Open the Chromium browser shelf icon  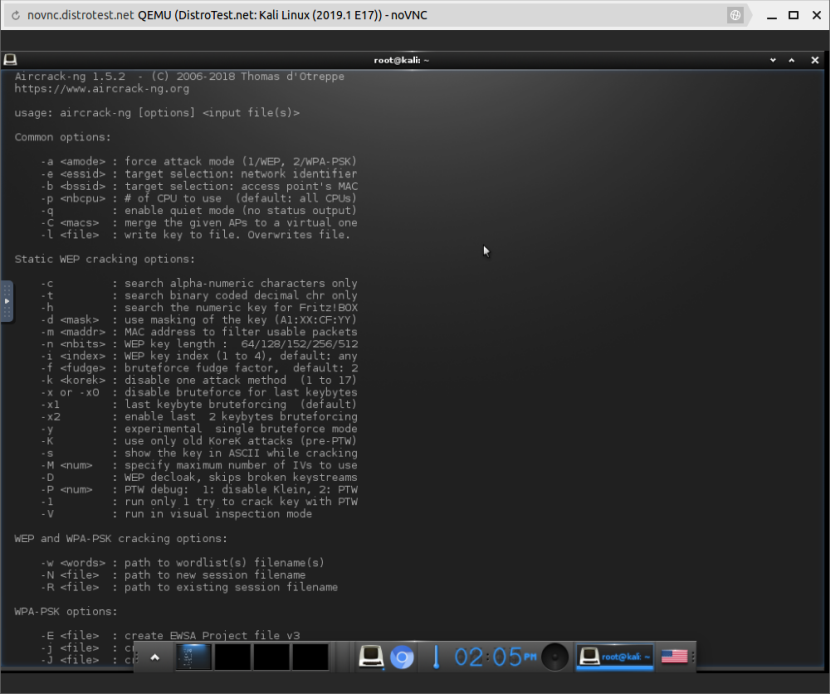pyautogui.click(x=402, y=657)
